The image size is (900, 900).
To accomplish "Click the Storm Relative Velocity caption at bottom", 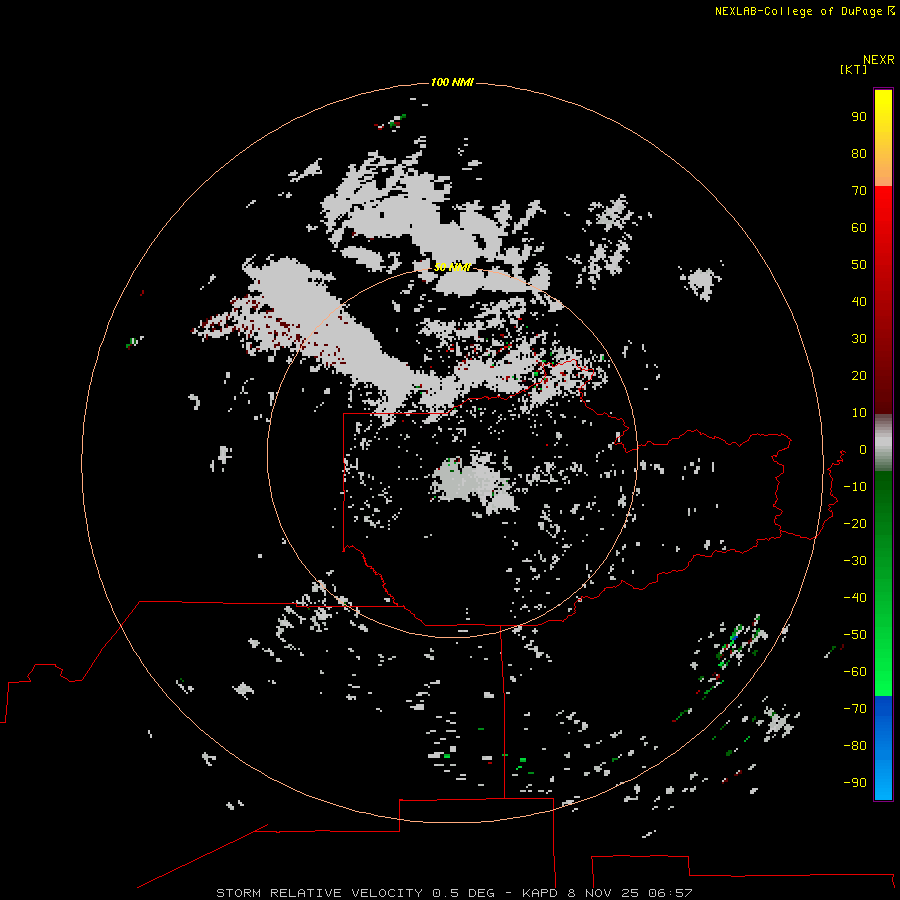I will click(454, 893).
